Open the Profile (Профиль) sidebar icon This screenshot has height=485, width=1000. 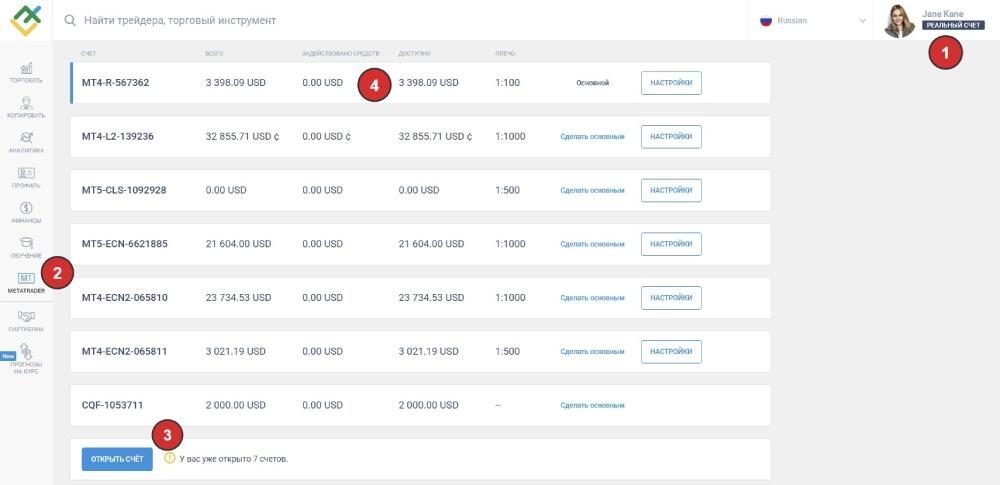(26, 173)
